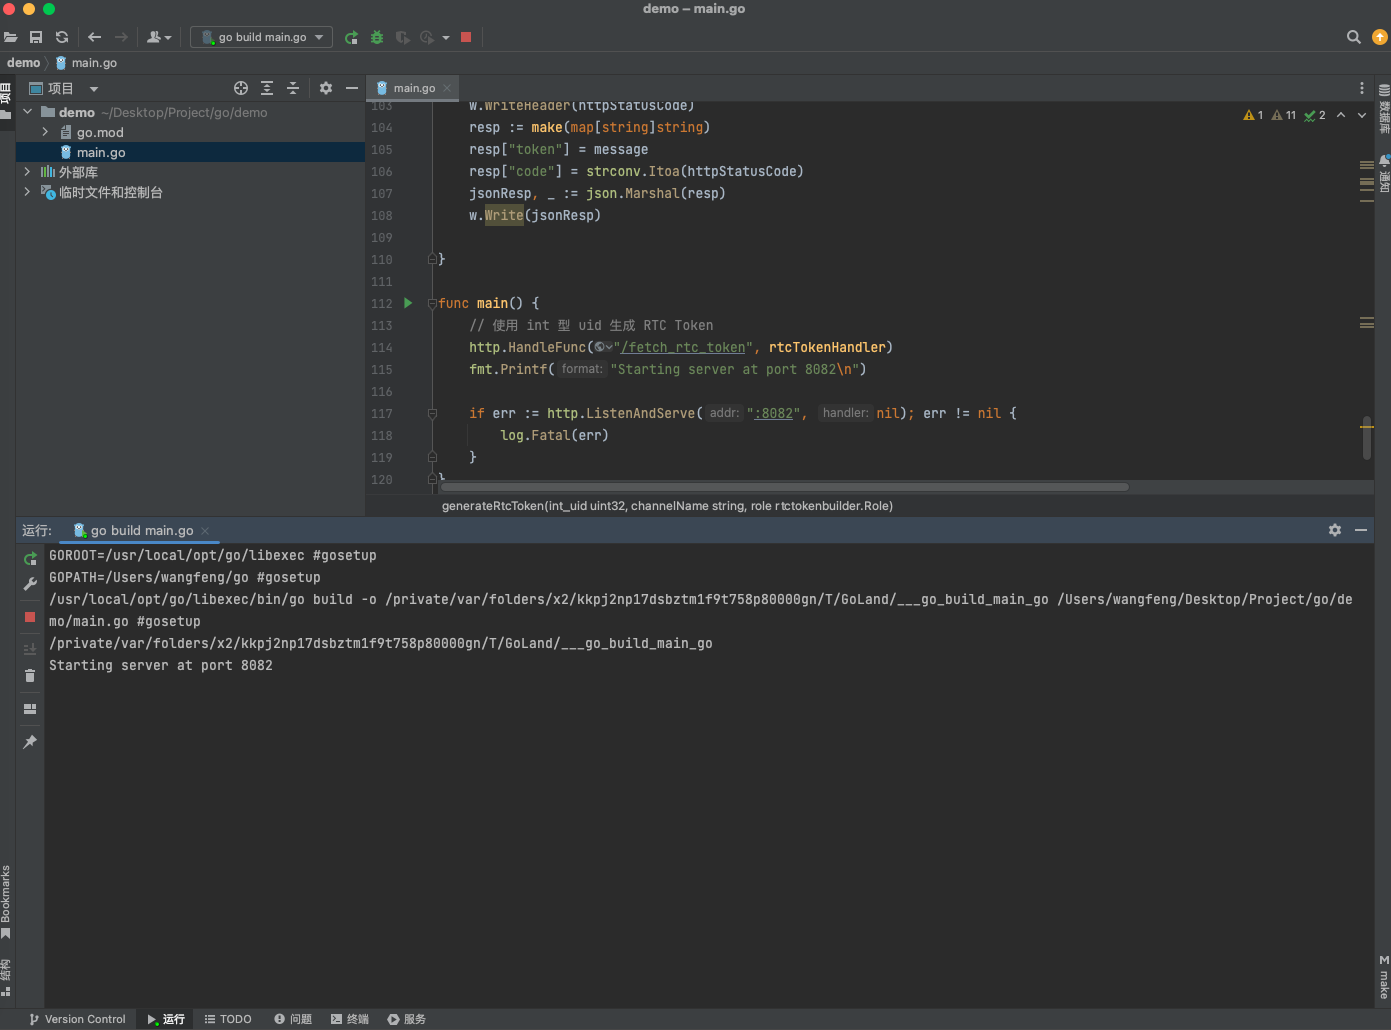Stop the process with the red square in the run panel
This screenshot has width=1391, height=1030.
point(30,617)
